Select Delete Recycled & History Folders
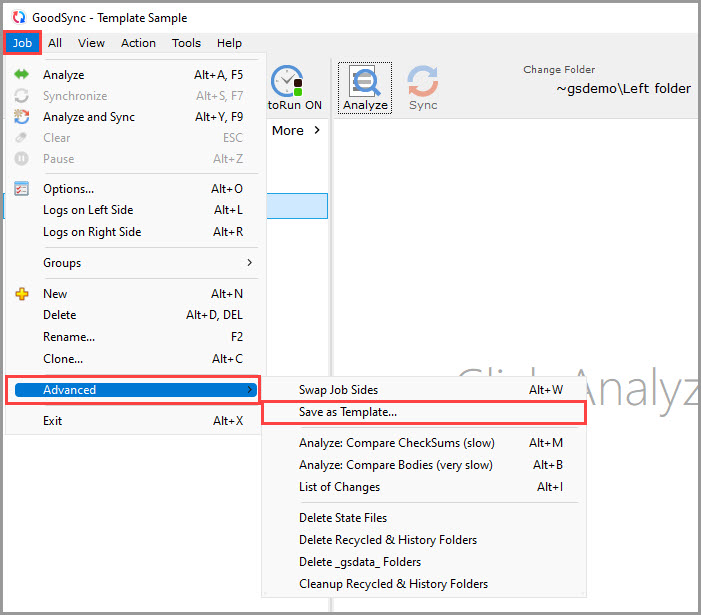The height and width of the screenshot is (615, 701). pos(423,539)
